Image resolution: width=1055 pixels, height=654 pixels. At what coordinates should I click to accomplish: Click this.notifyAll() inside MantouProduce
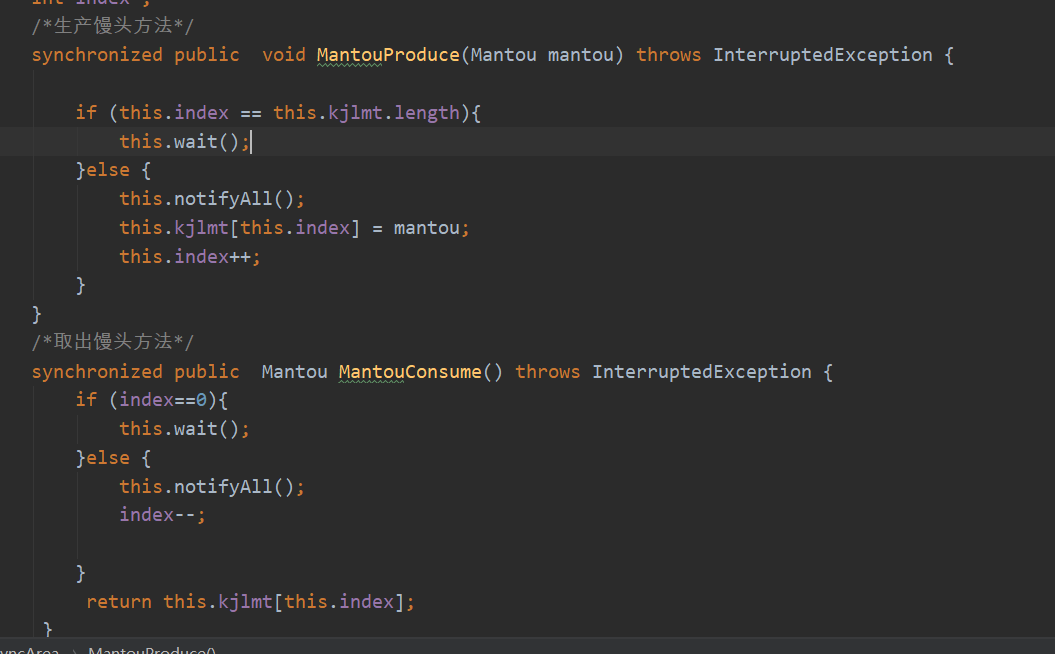point(211,198)
